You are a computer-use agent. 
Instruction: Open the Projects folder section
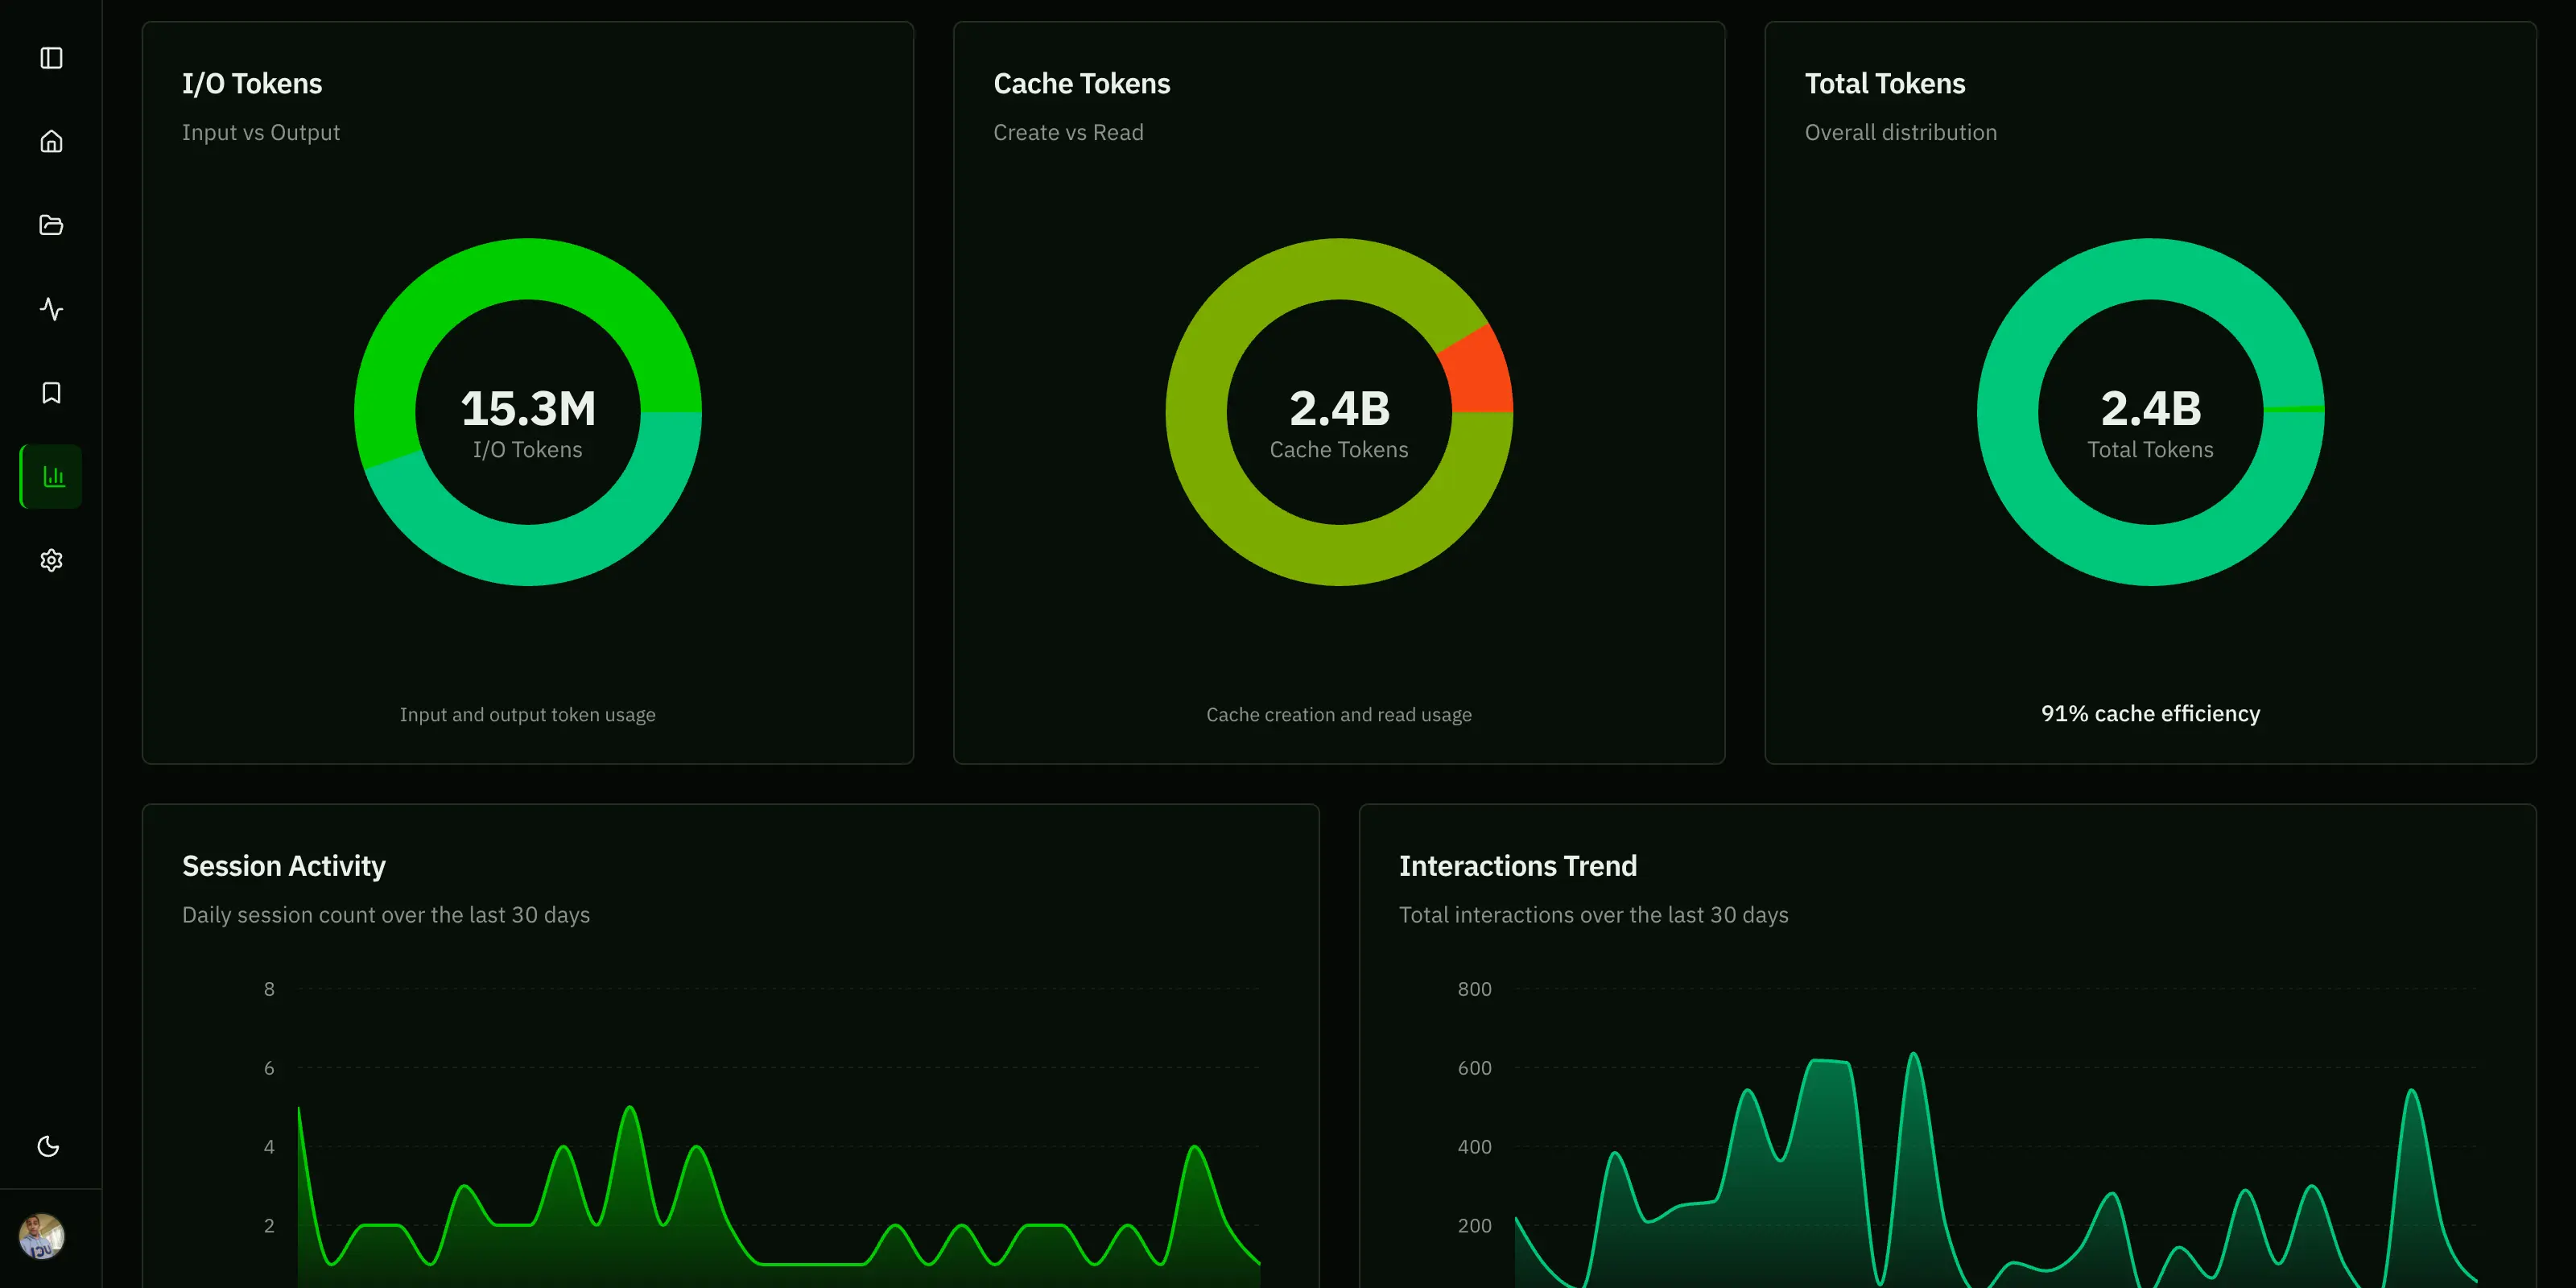[x=50, y=225]
